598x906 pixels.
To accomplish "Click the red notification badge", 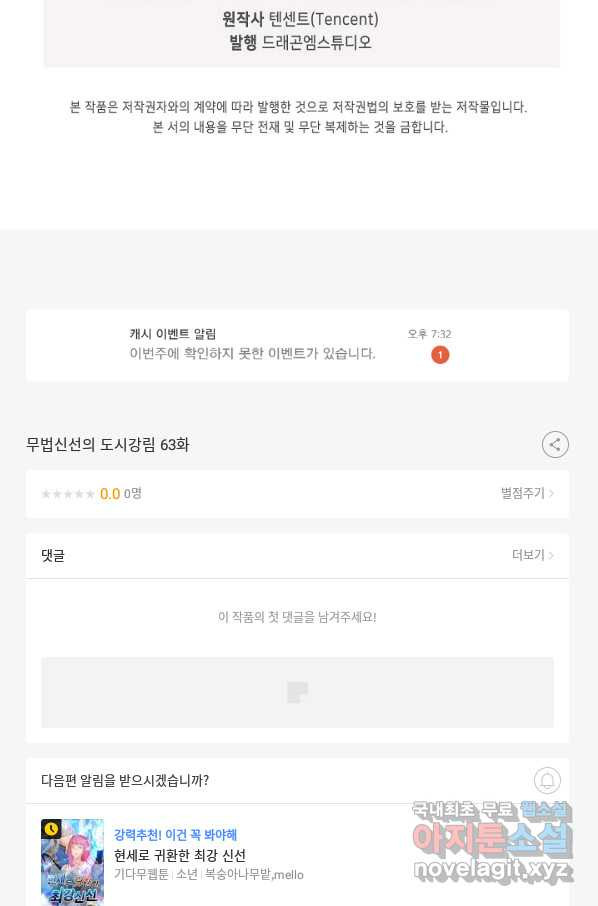I will 440,355.
